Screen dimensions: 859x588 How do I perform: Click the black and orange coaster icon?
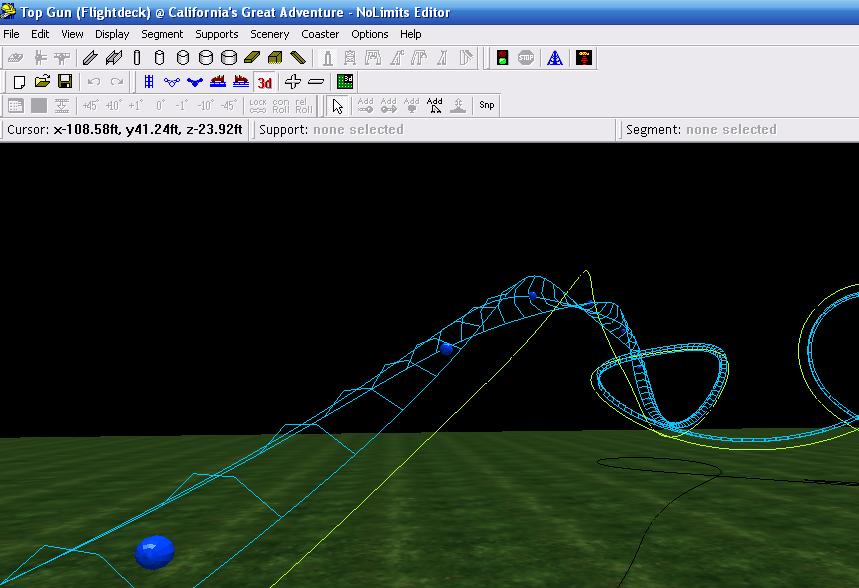pyautogui.click(x=584, y=58)
